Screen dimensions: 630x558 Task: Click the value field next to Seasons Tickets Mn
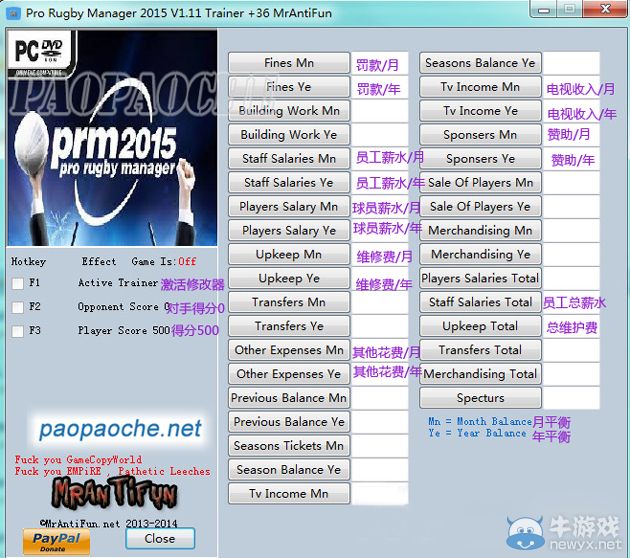click(x=380, y=446)
